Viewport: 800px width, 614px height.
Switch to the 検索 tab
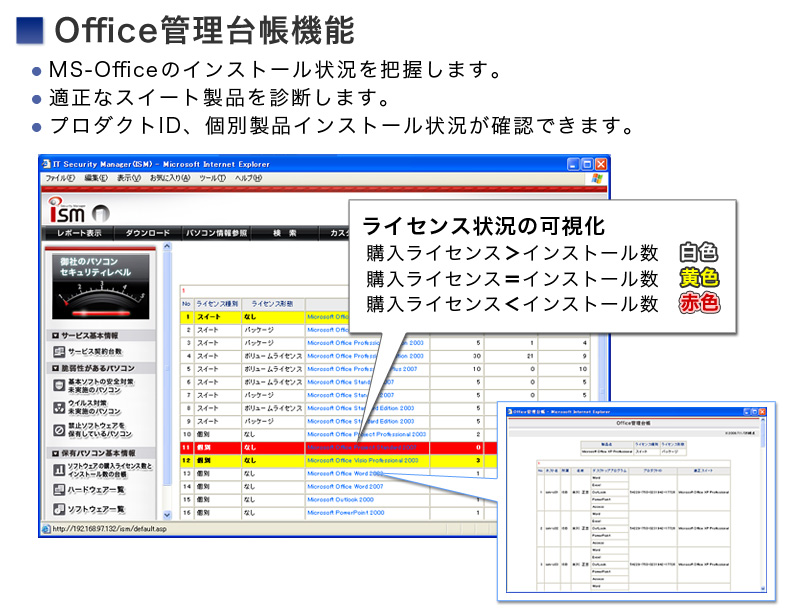point(284,233)
